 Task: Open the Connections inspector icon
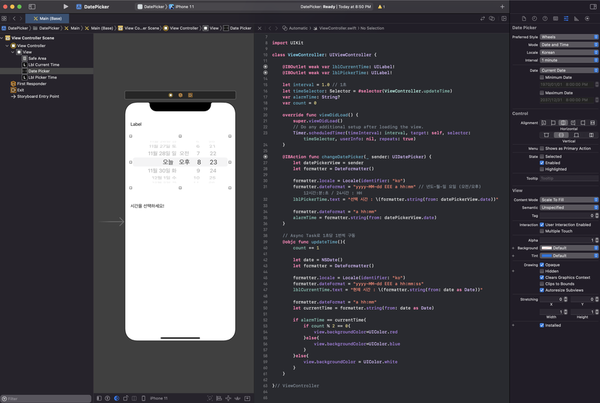point(587,18)
